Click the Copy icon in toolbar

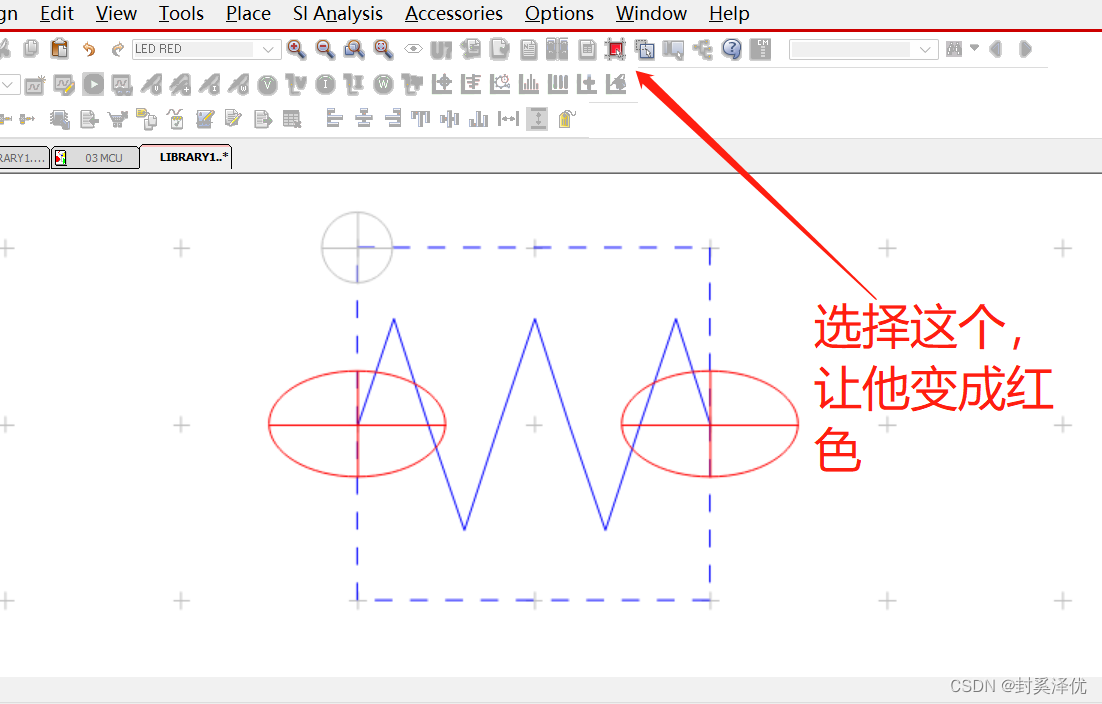31,49
